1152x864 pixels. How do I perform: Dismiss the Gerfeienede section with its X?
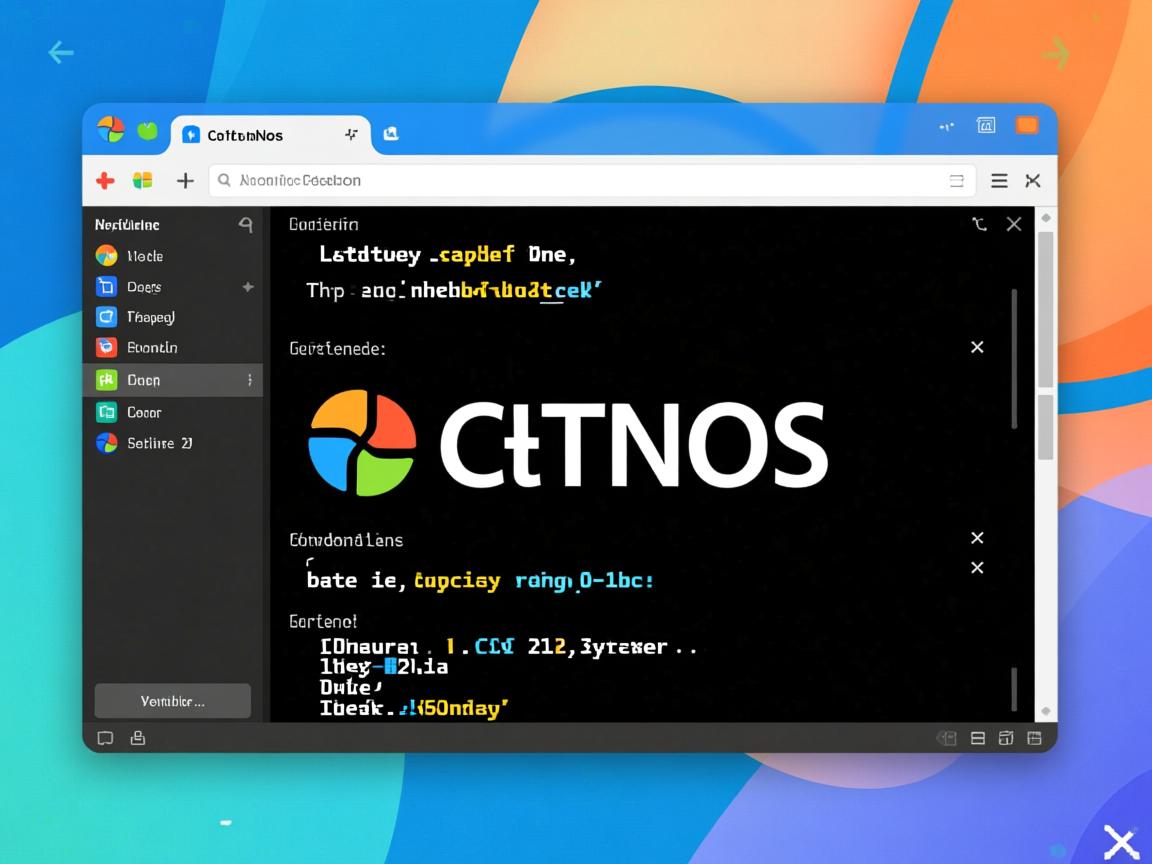[x=977, y=347]
